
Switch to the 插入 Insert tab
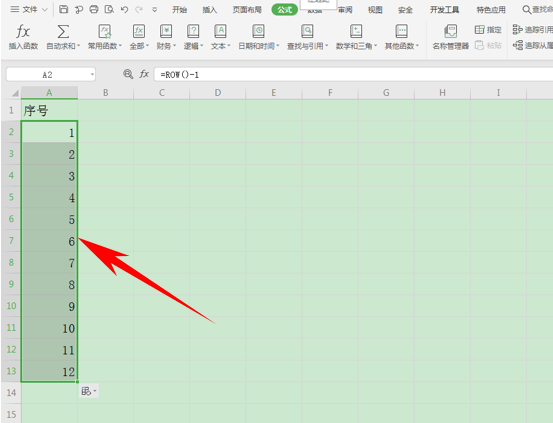209,10
